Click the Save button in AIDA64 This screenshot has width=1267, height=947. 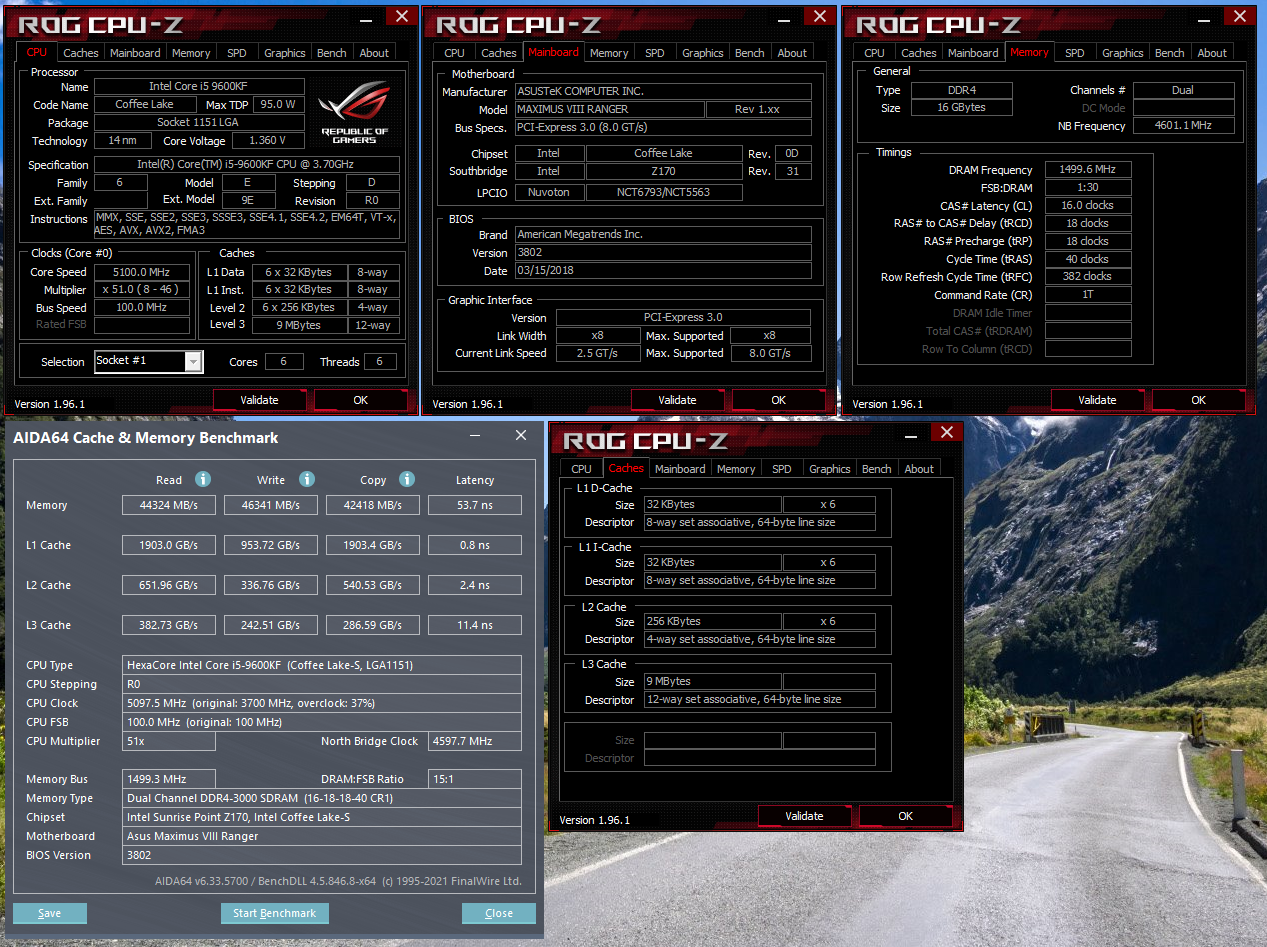click(x=50, y=913)
